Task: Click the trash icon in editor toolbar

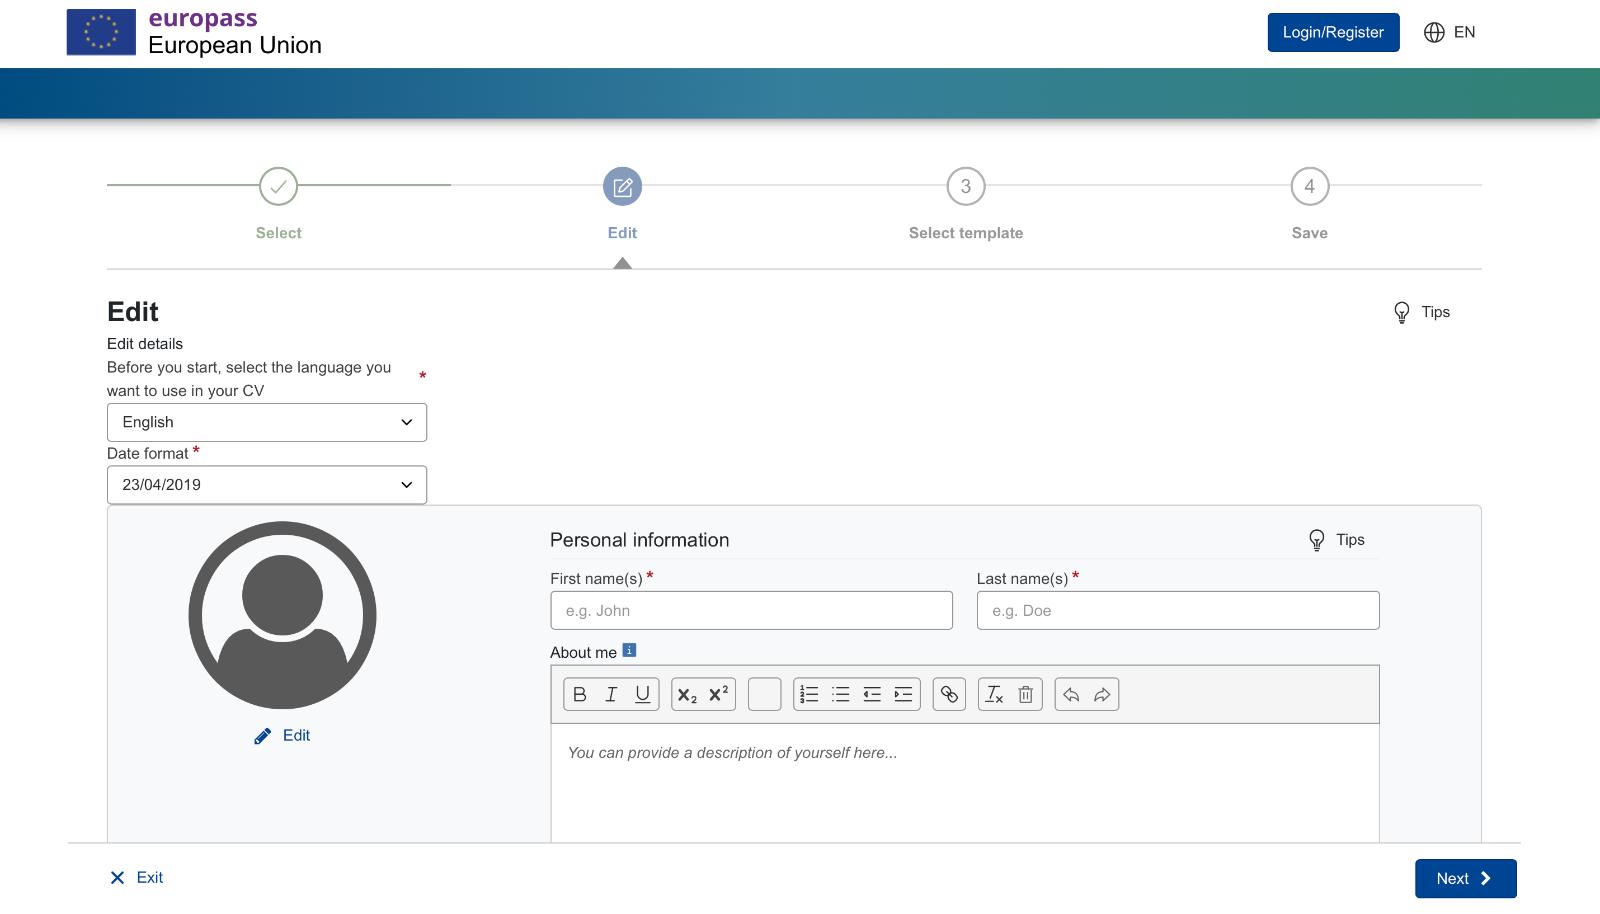Action: [1025, 694]
